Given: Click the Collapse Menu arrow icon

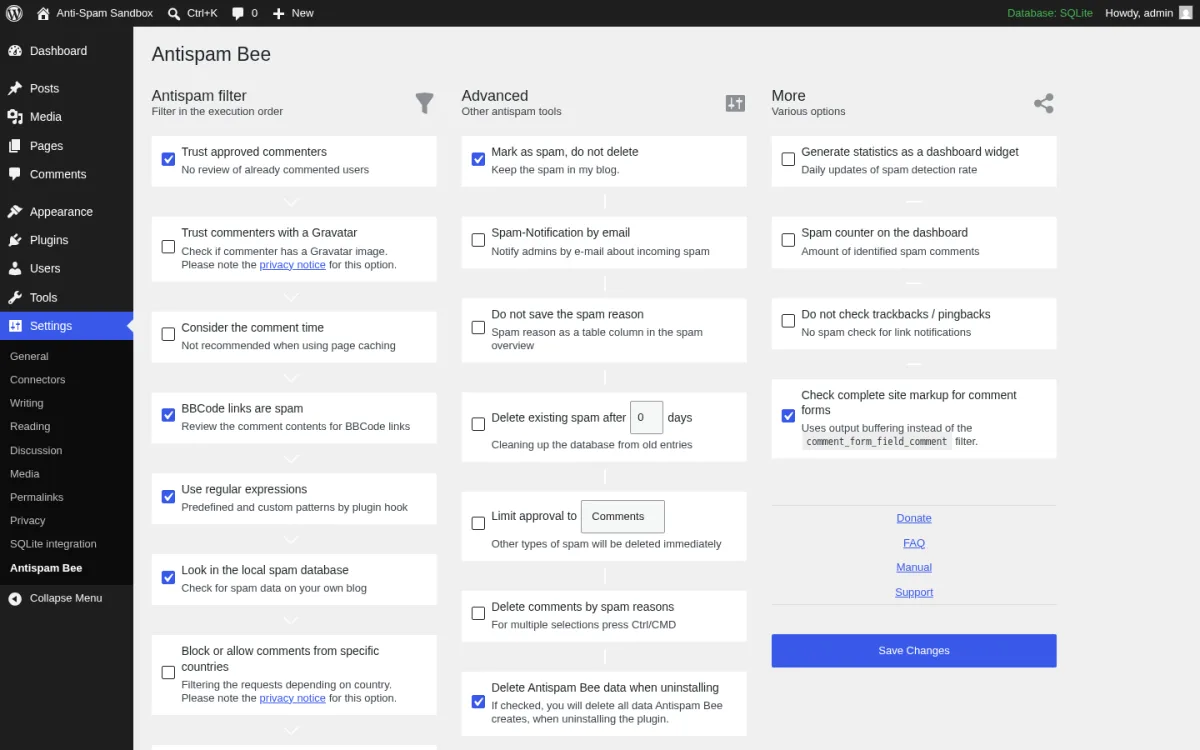Looking at the screenshot, I should coord(15,598).
